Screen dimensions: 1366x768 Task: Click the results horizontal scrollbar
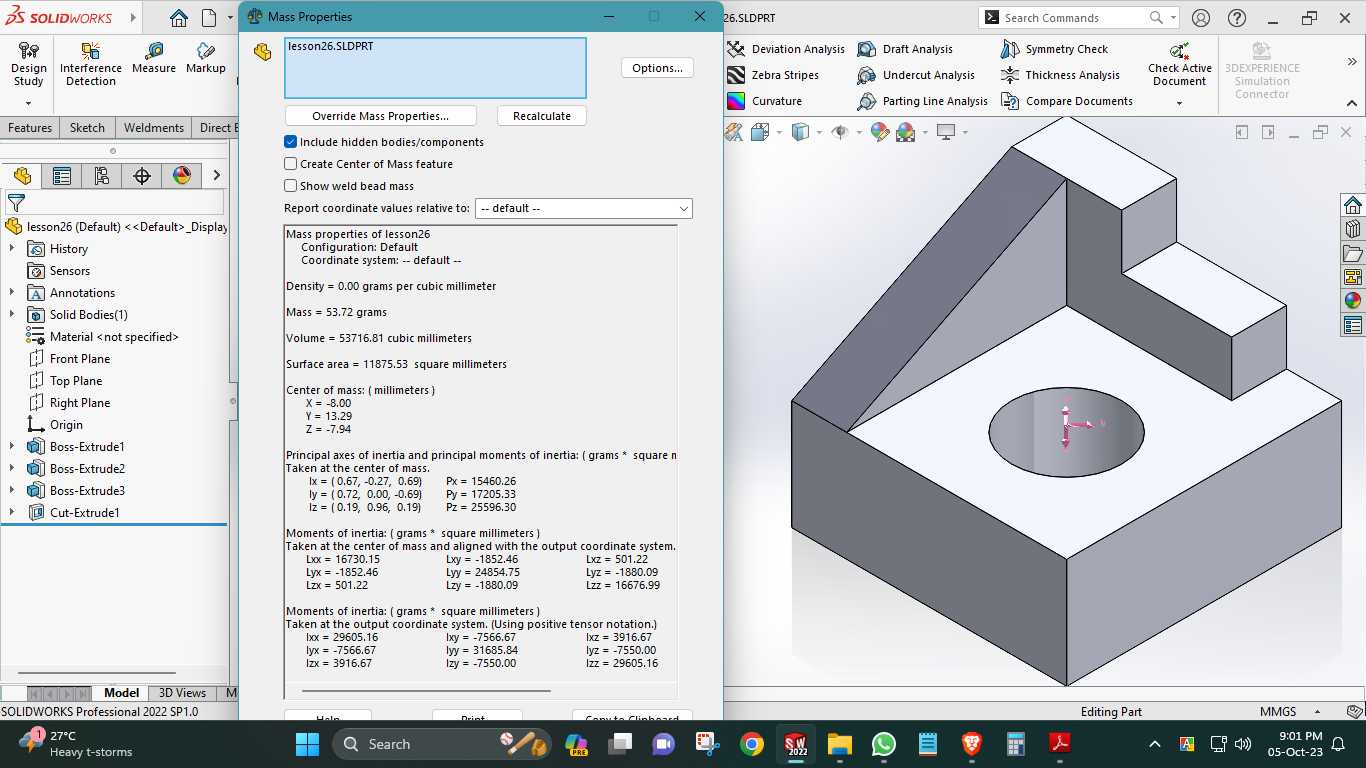(x=426, y=690)
